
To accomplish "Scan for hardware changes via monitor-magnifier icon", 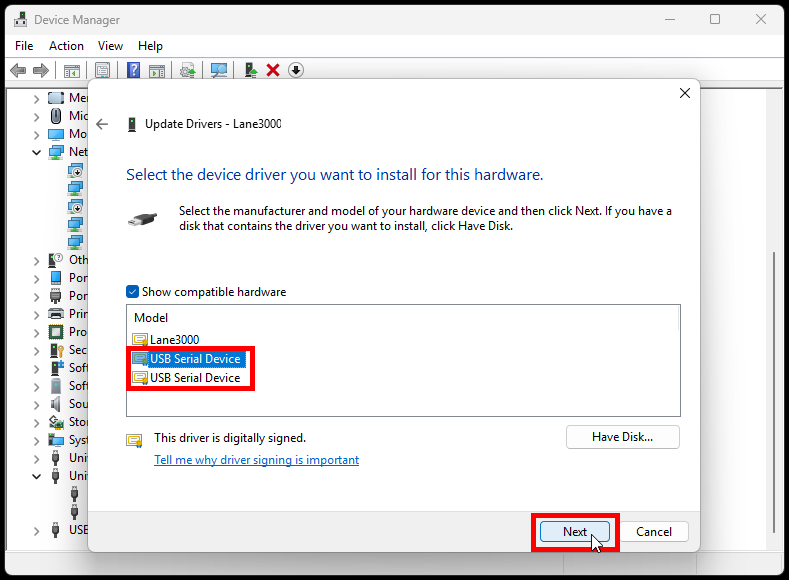I will point(219,70).
